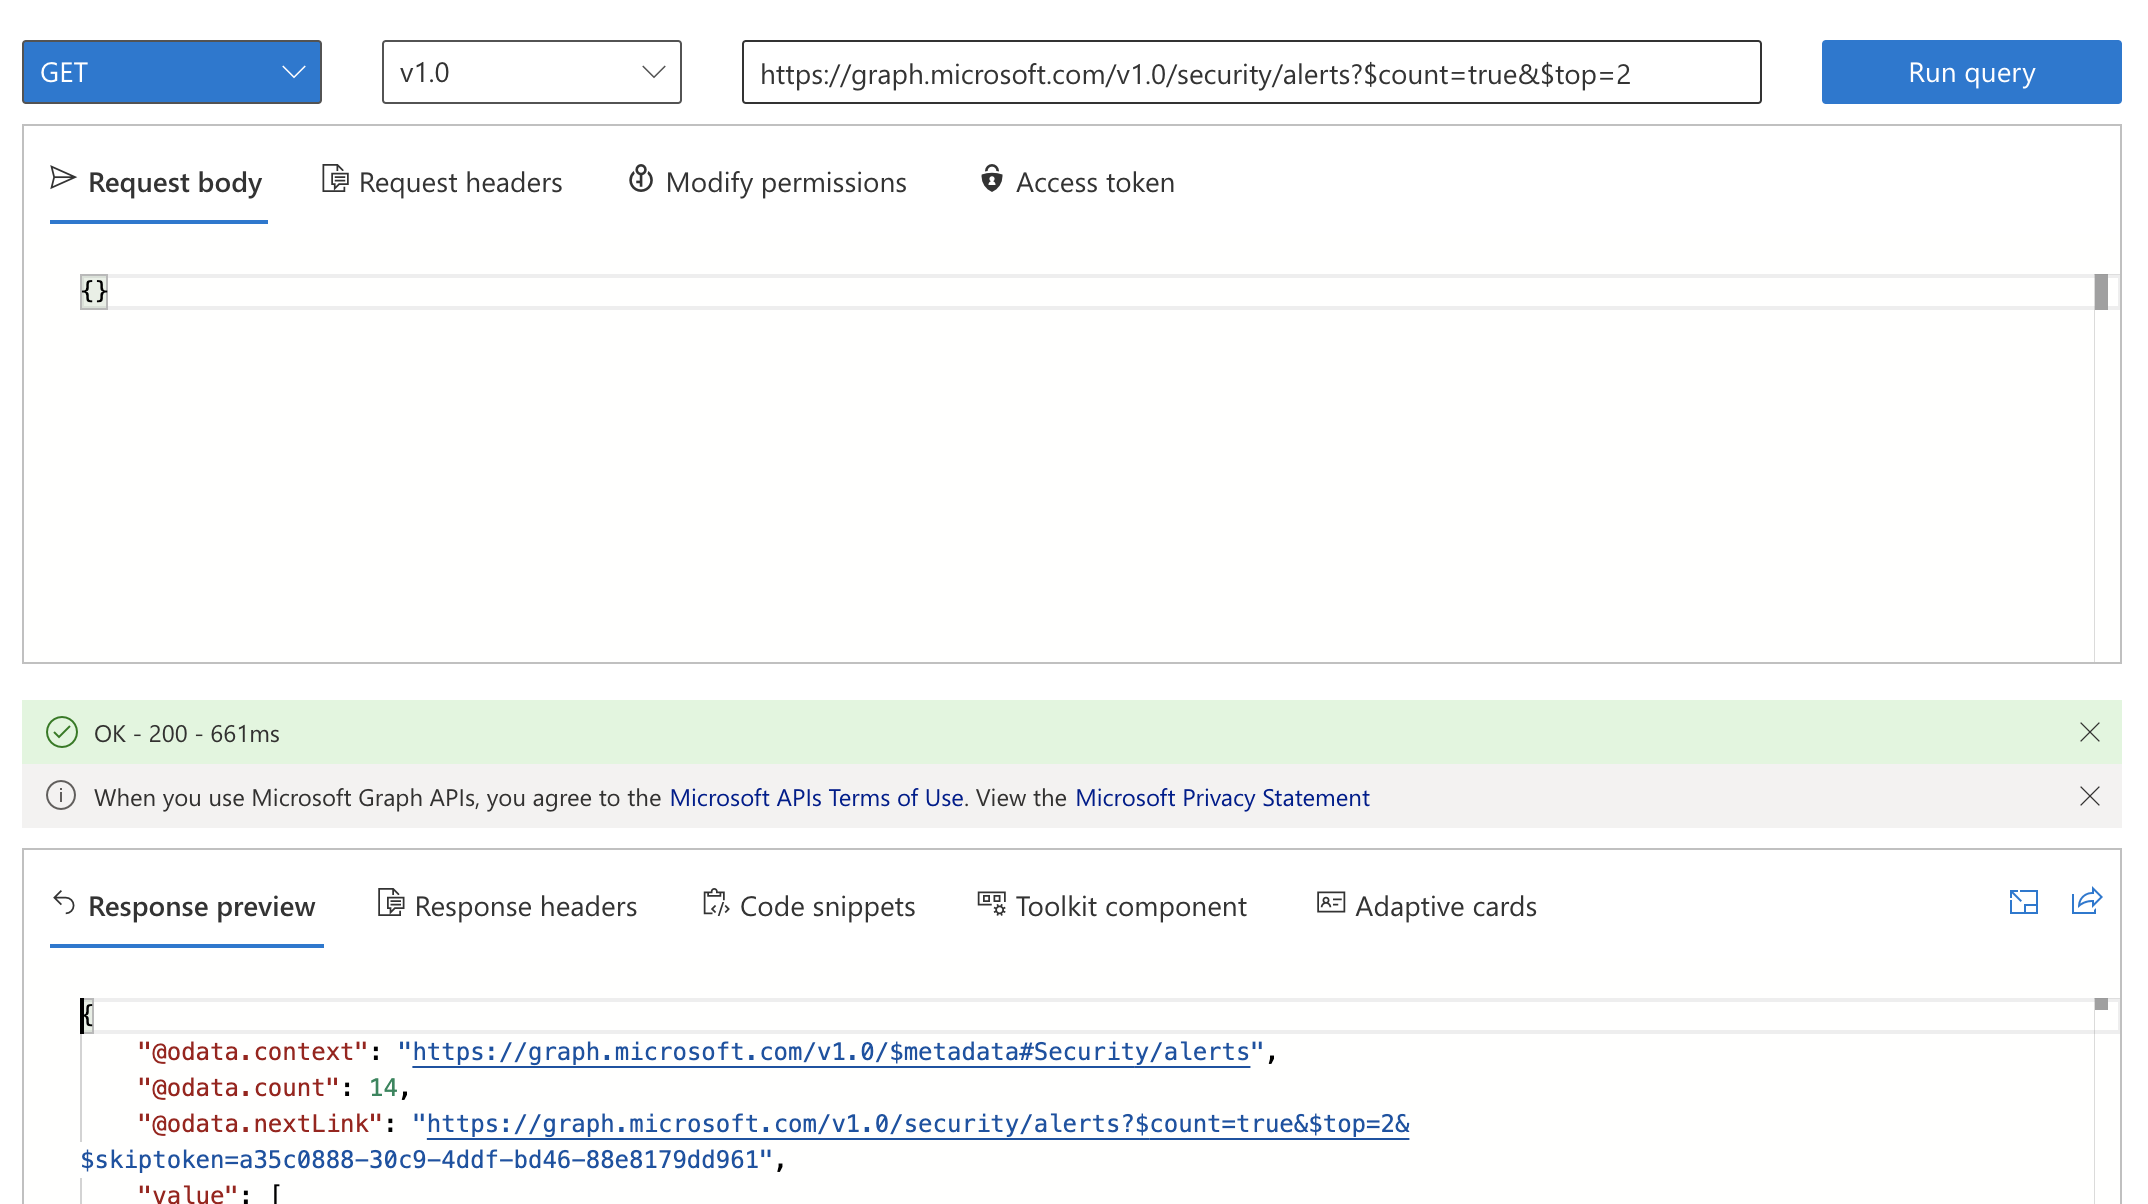Screen dimensions: 2148x1204
Task: Click the Adaptive cards icon
Action: (x=1330, y=903)
